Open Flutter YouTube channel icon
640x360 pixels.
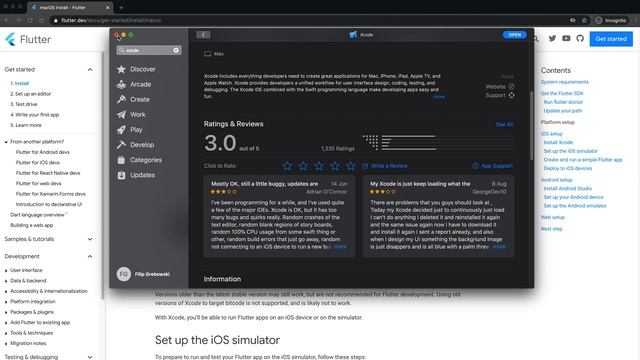566,38
